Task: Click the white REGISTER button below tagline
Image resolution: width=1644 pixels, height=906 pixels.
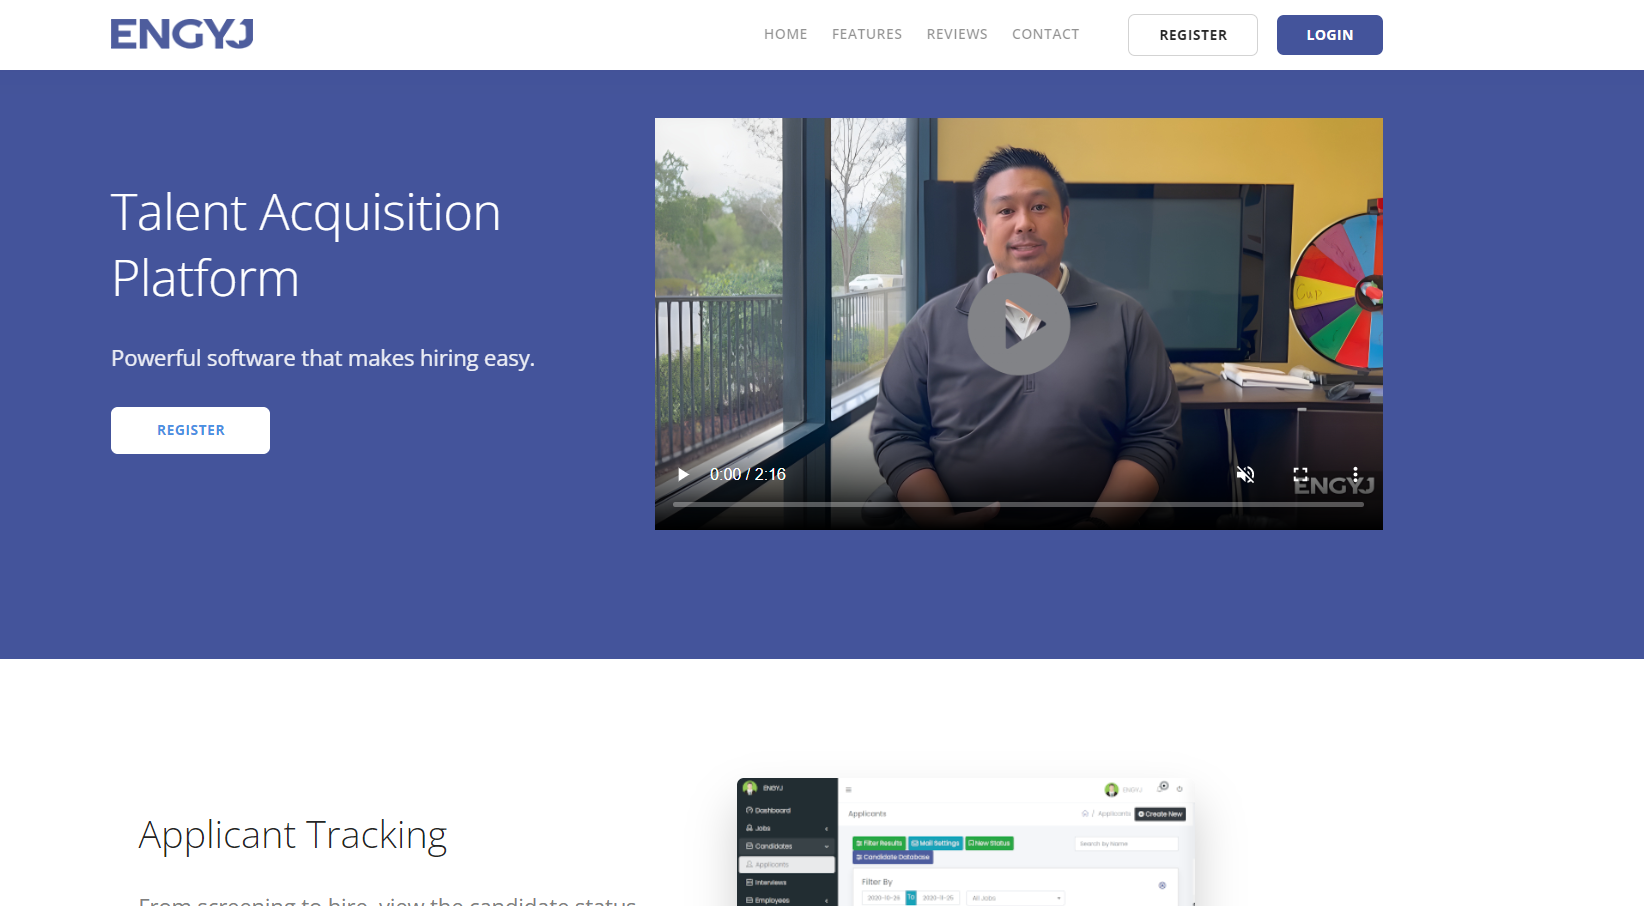Action: tap(190, 430)
